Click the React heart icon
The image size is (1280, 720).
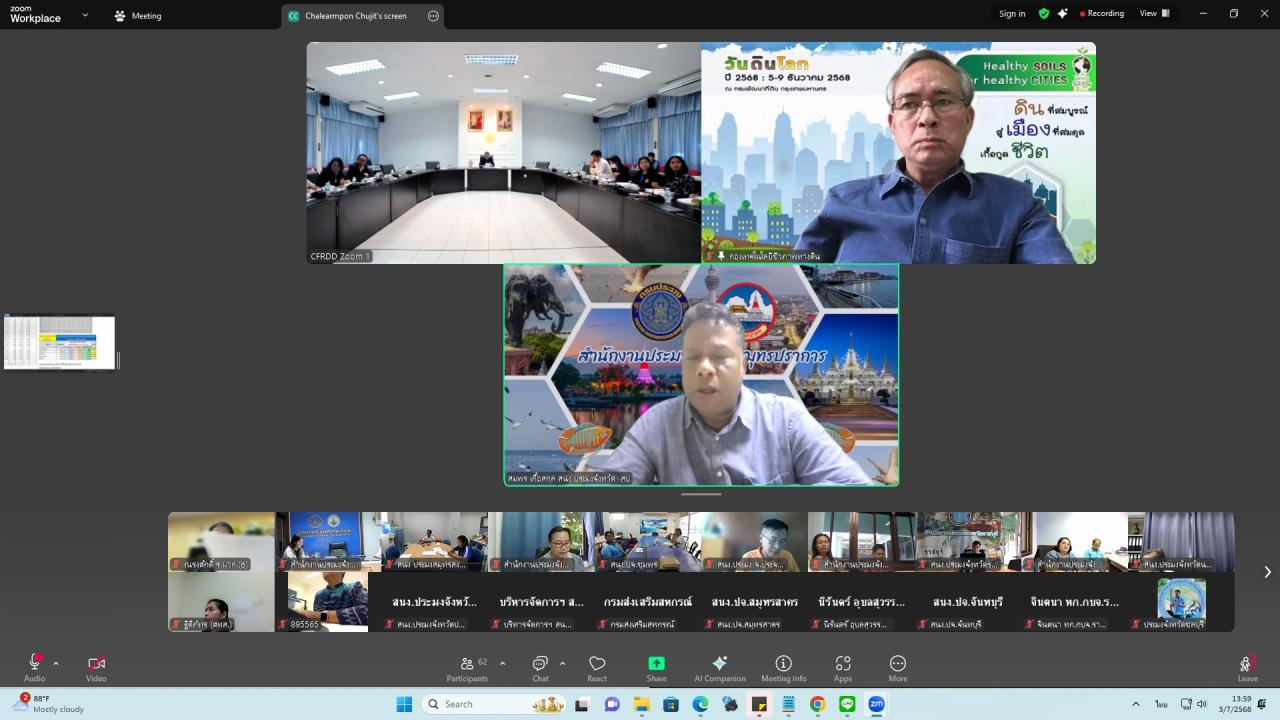tap(597, 667)
